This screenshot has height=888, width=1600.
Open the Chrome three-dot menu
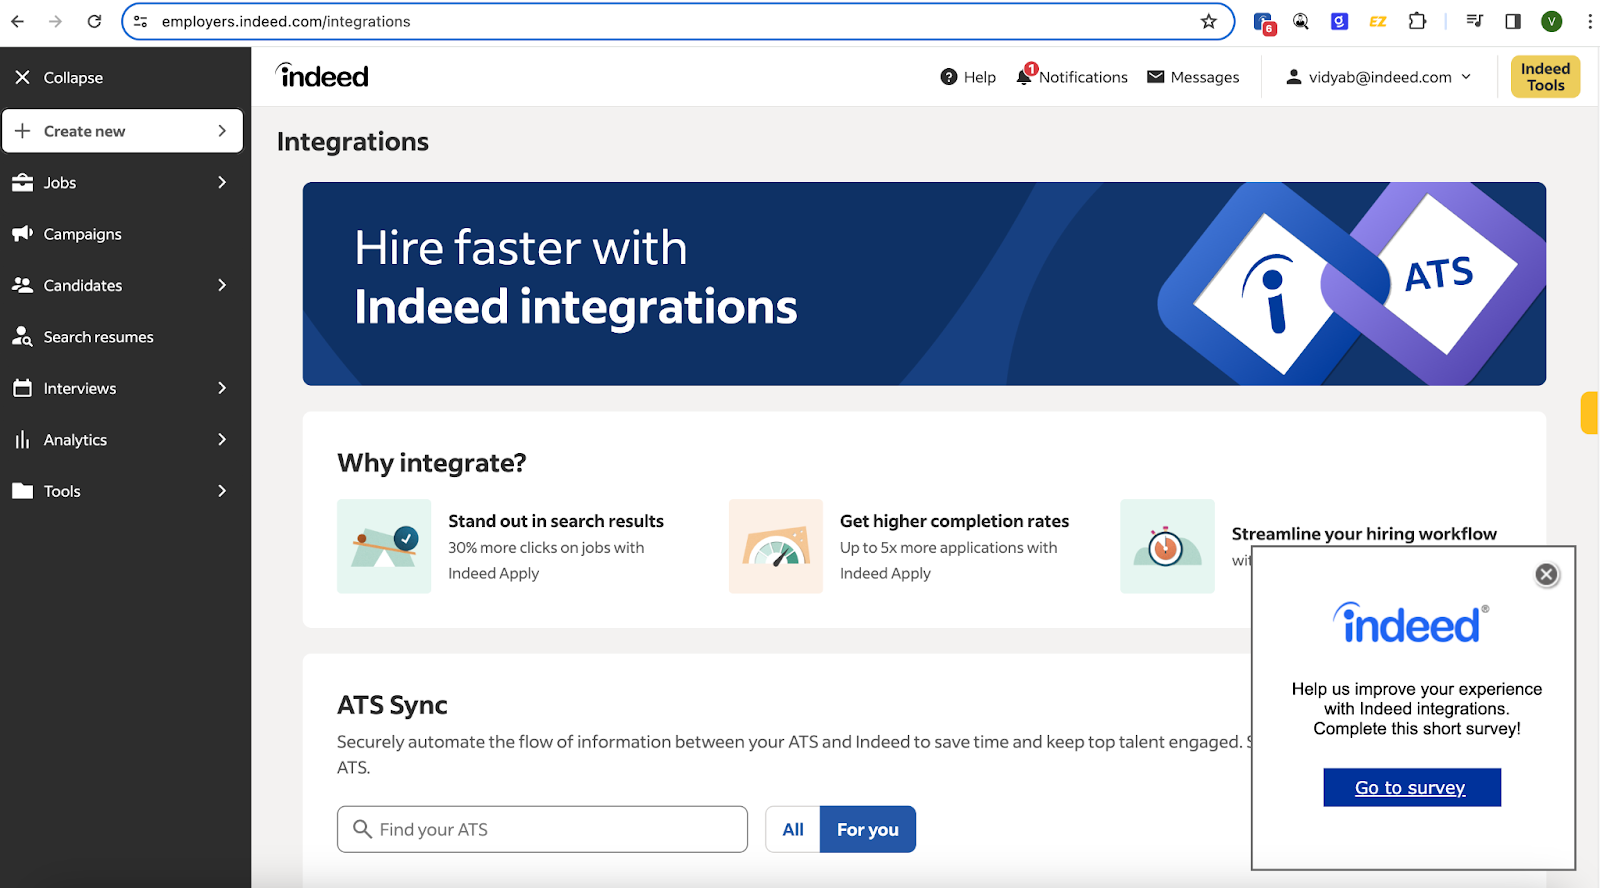(1590, 21)
